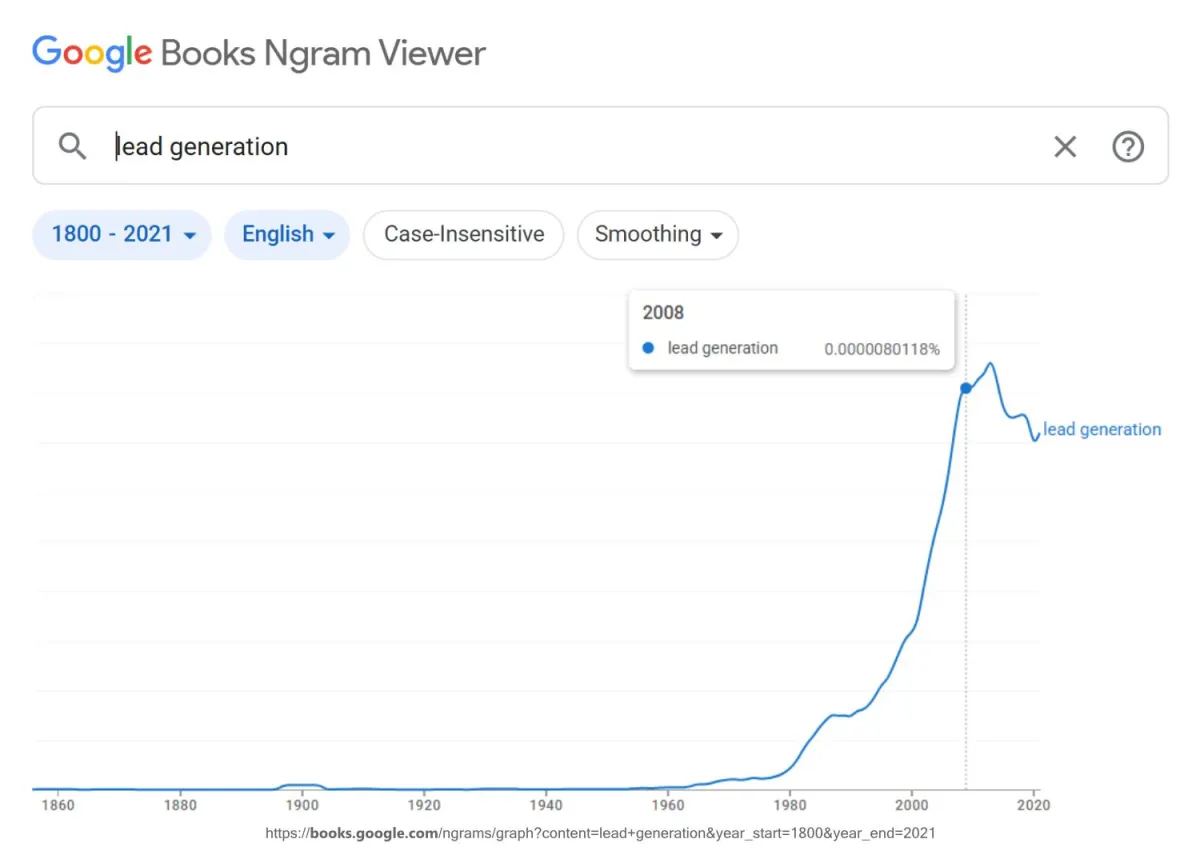Image resolution: width=1200 pixels, height=851 pixels.
Task: Click the 1960 x-axis label
Action: pyautogui.click(x=668, y=805)
